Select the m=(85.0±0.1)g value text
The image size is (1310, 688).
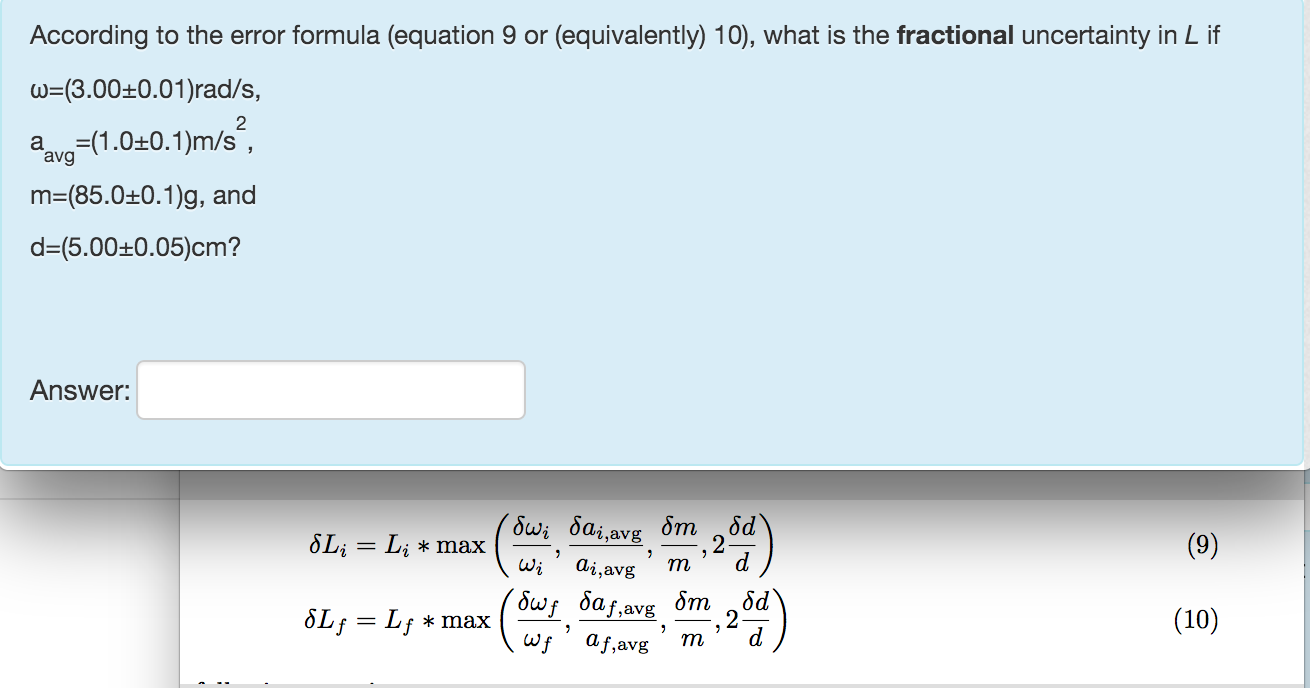[x=144, y=196]
